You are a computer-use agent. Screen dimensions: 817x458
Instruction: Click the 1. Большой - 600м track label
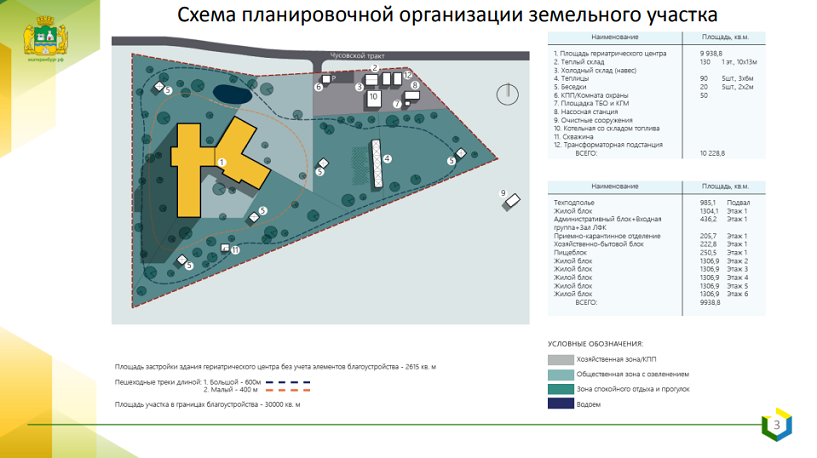coord(231,382)
